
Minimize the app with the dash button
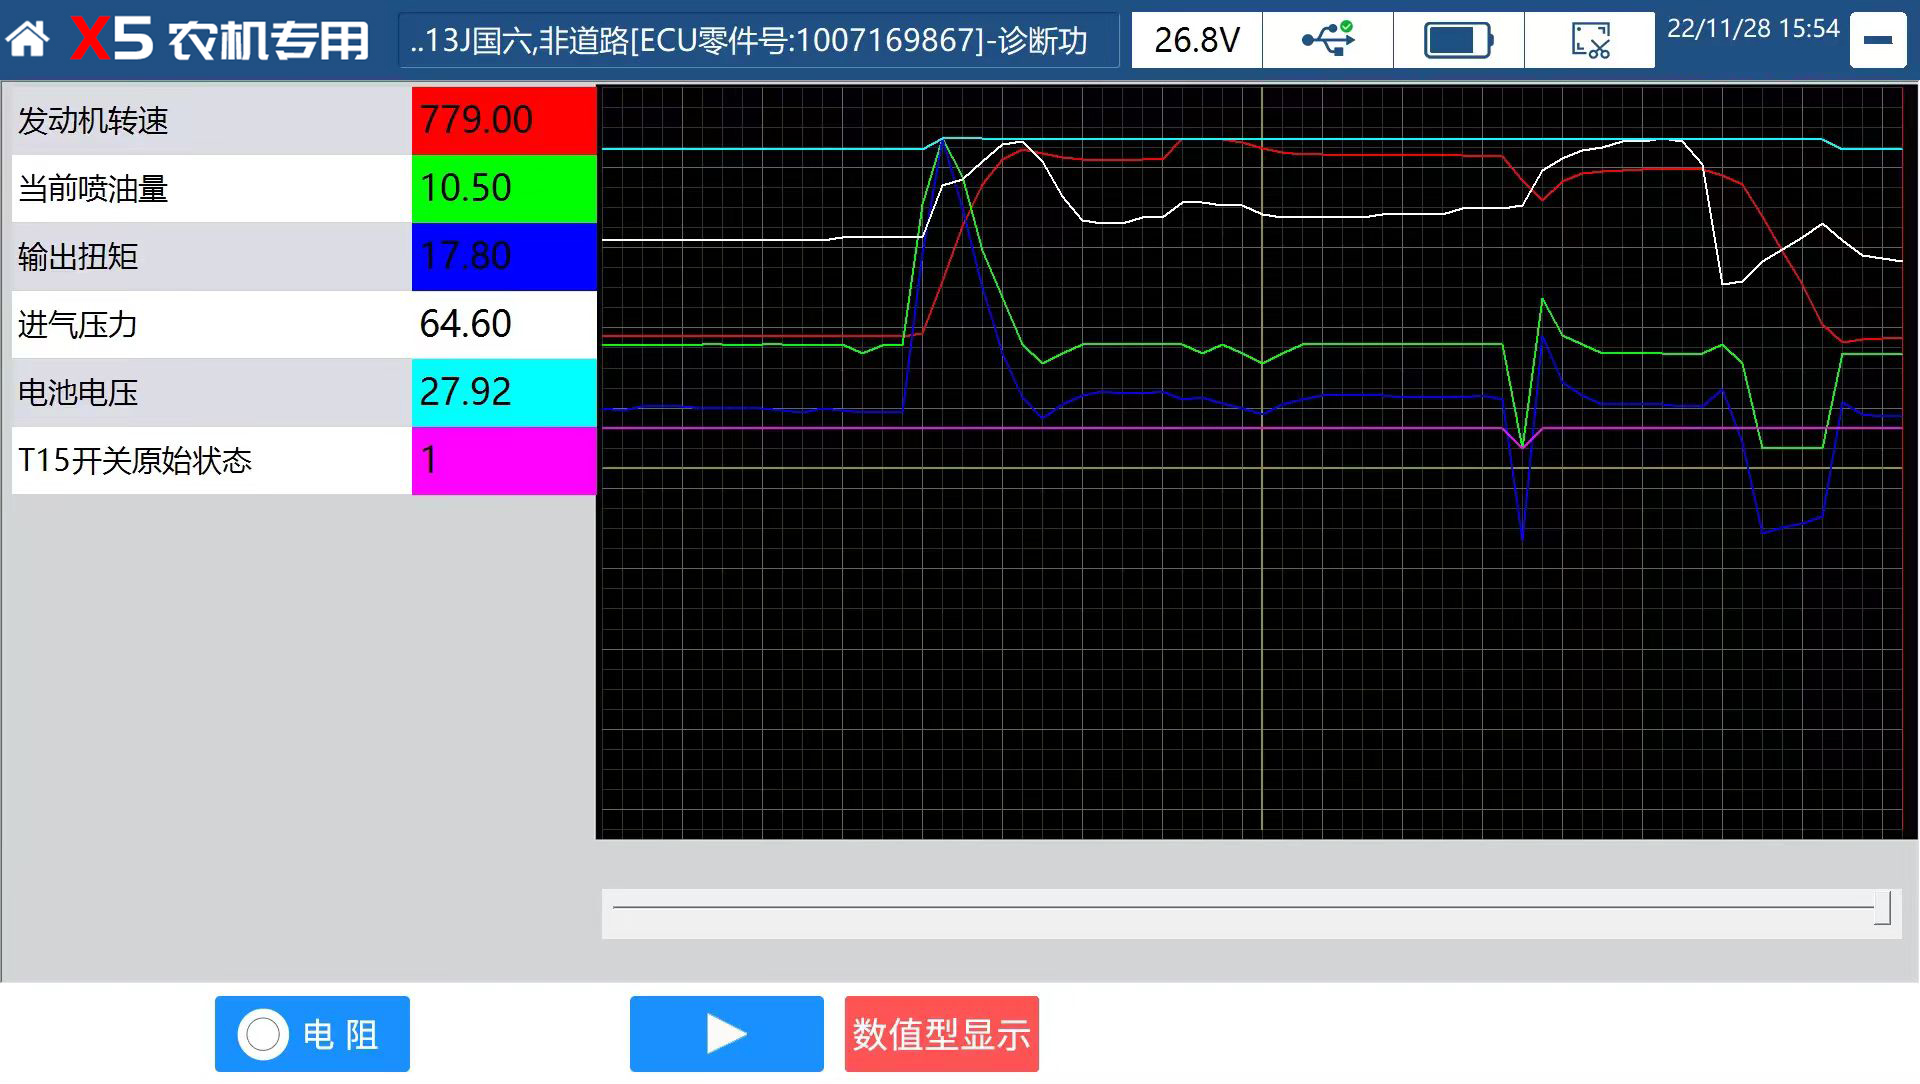pyautogui.click(x=1878, y=40)
